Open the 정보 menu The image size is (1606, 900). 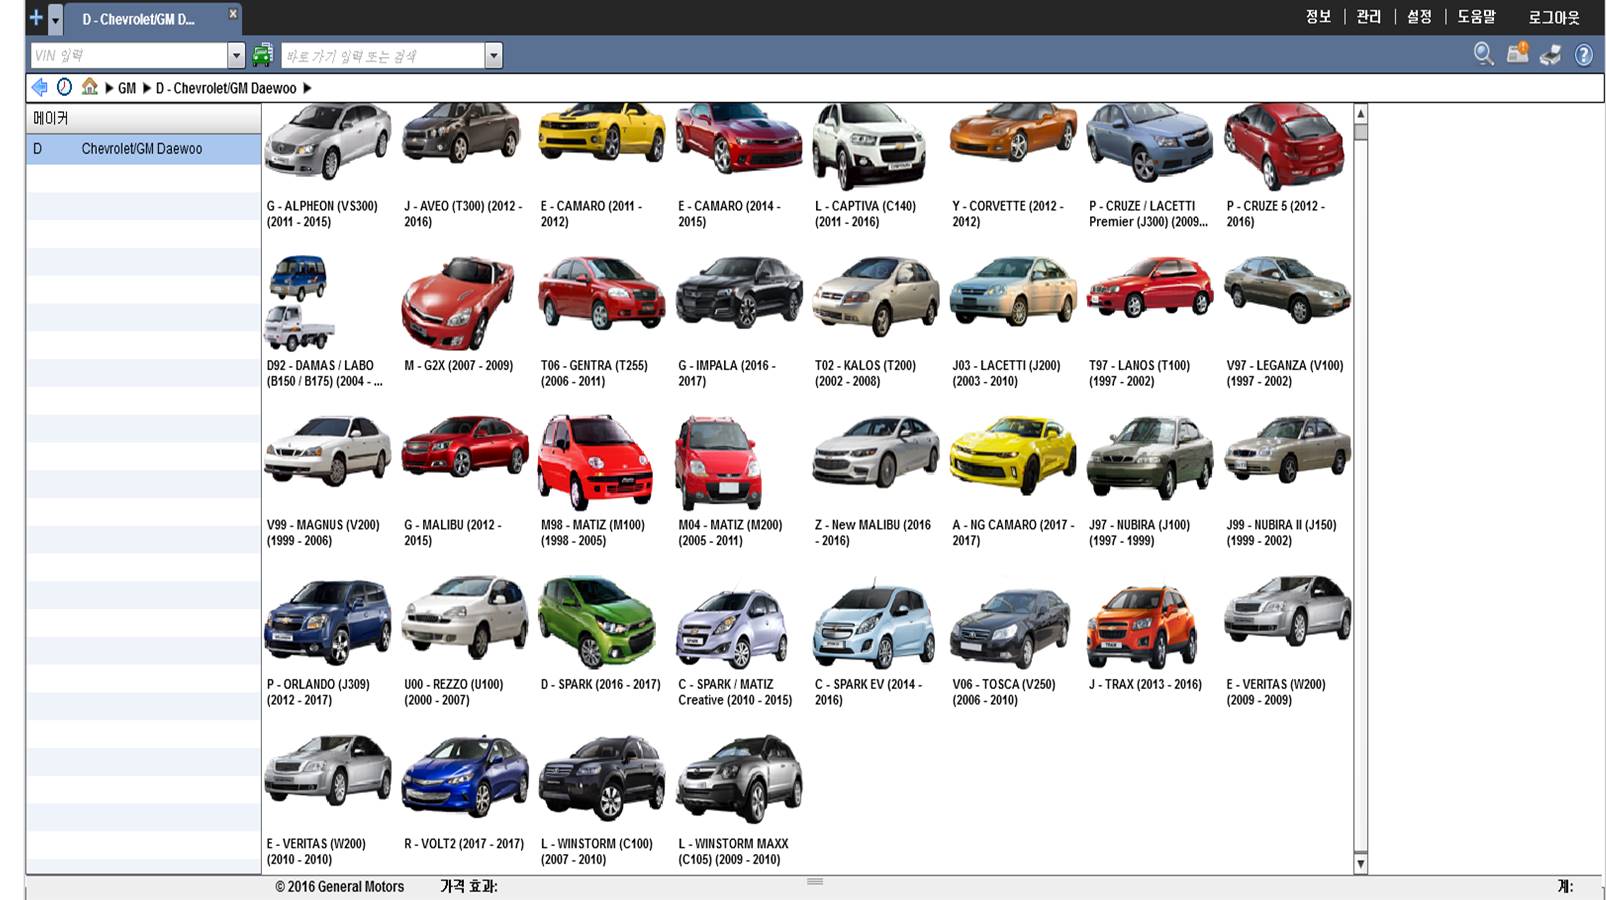(x=1318, y=17)
